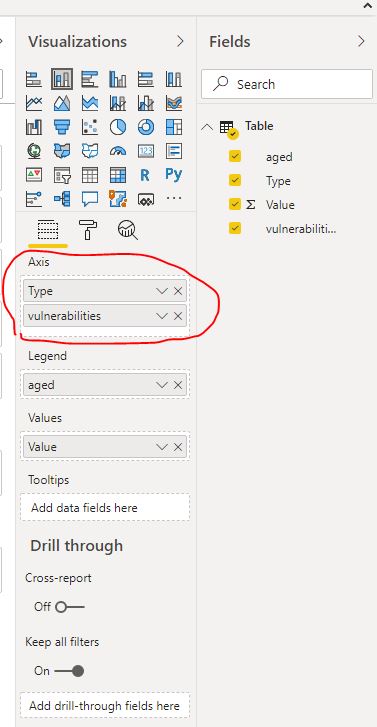The height and width of the screenshot is (727, 377).
Task: Uncheck the Type field checkbox
Action: tap(235, 181)
